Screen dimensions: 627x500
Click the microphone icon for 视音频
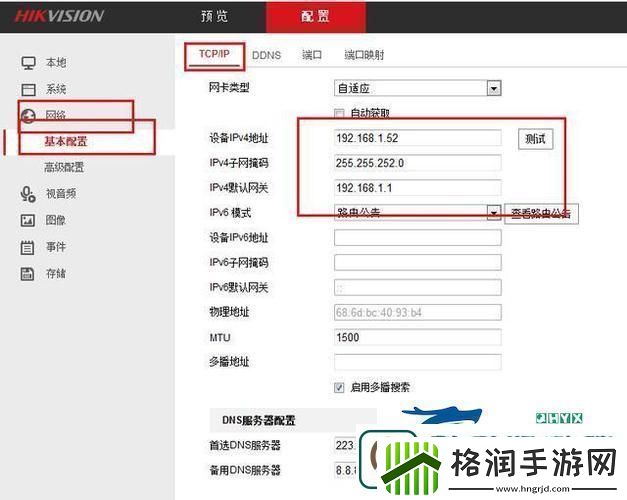coord(28,194)
